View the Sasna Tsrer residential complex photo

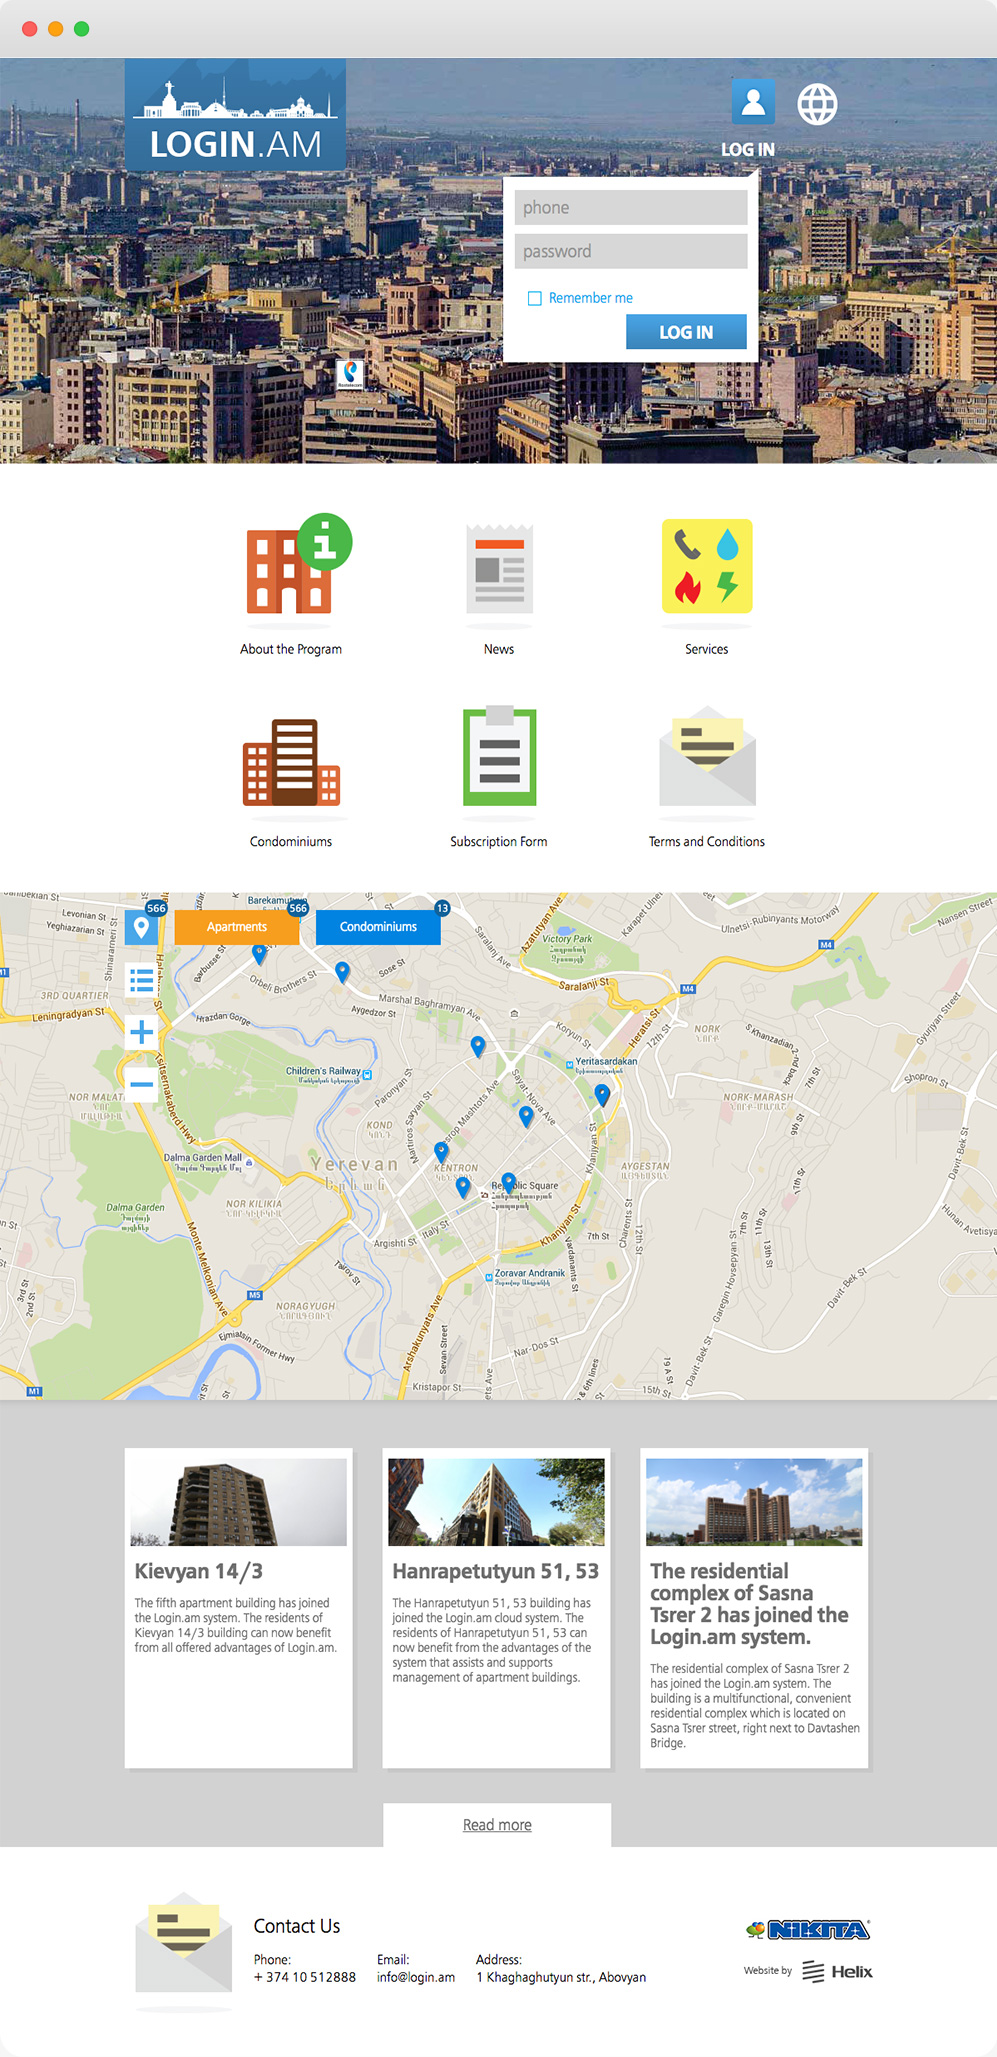pos(754,1502)
